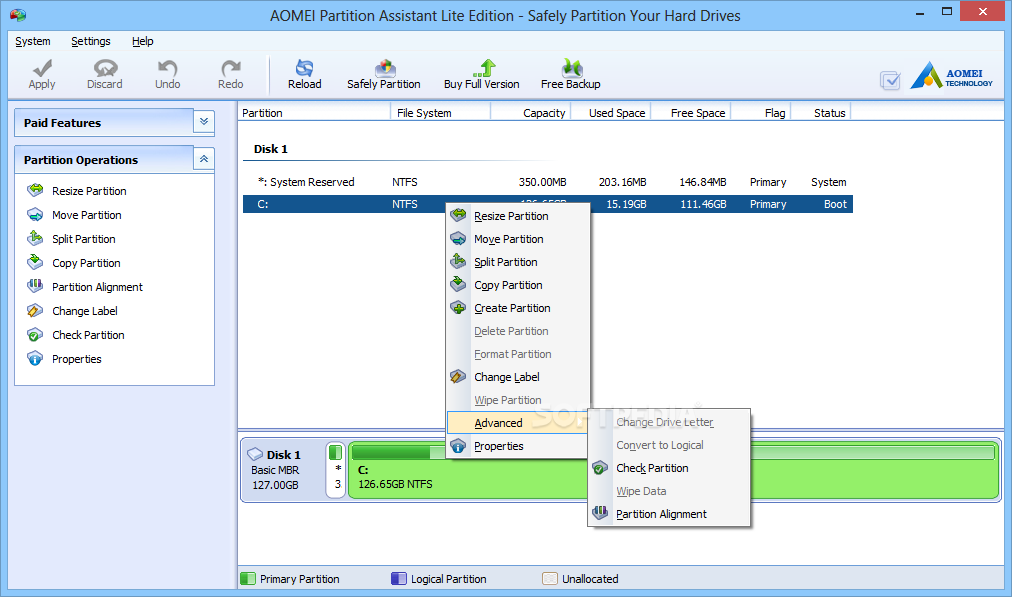
Task: Expand the Paid Features panel
Action: click(204, 121)
